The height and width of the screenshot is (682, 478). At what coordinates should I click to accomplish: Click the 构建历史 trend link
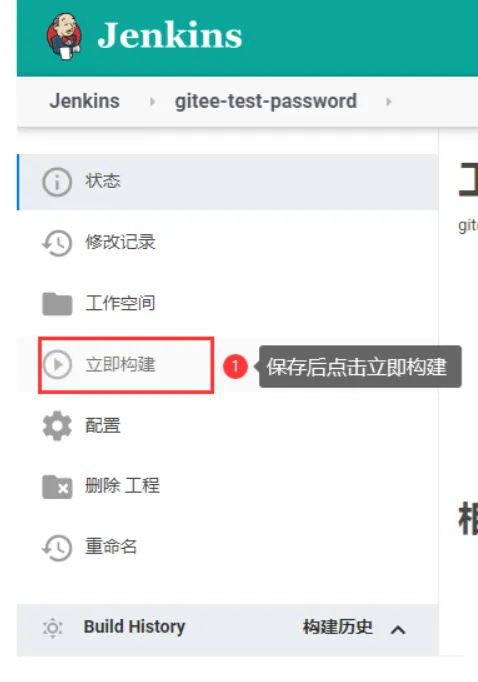click(x=338, y=627)
